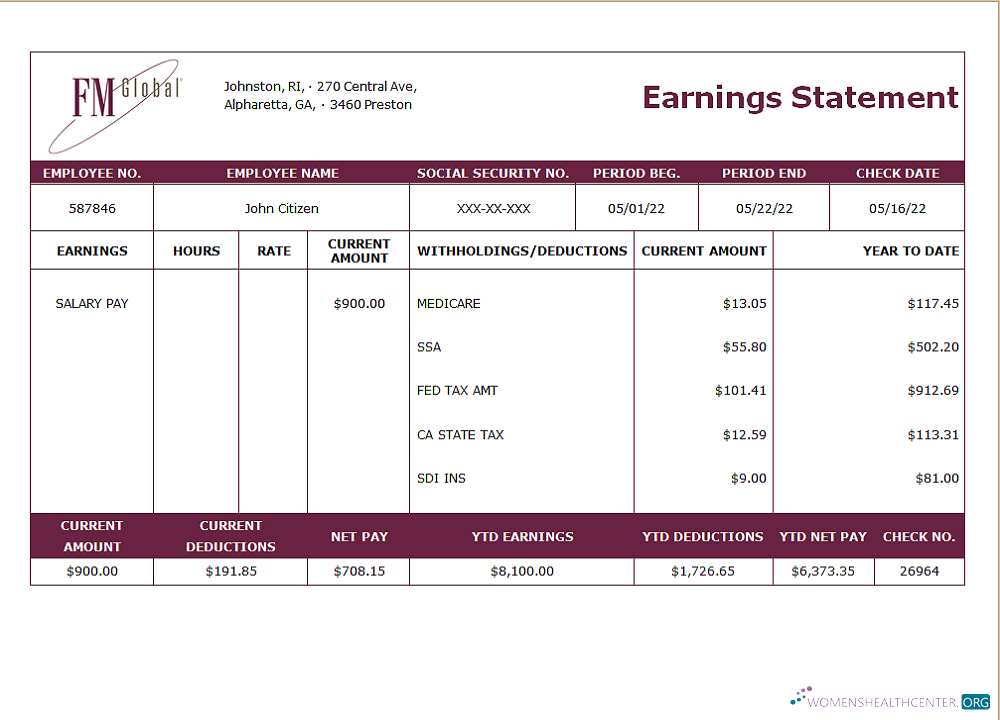Click the SOCIAL SECURITY NO. header

coord(493,172)
